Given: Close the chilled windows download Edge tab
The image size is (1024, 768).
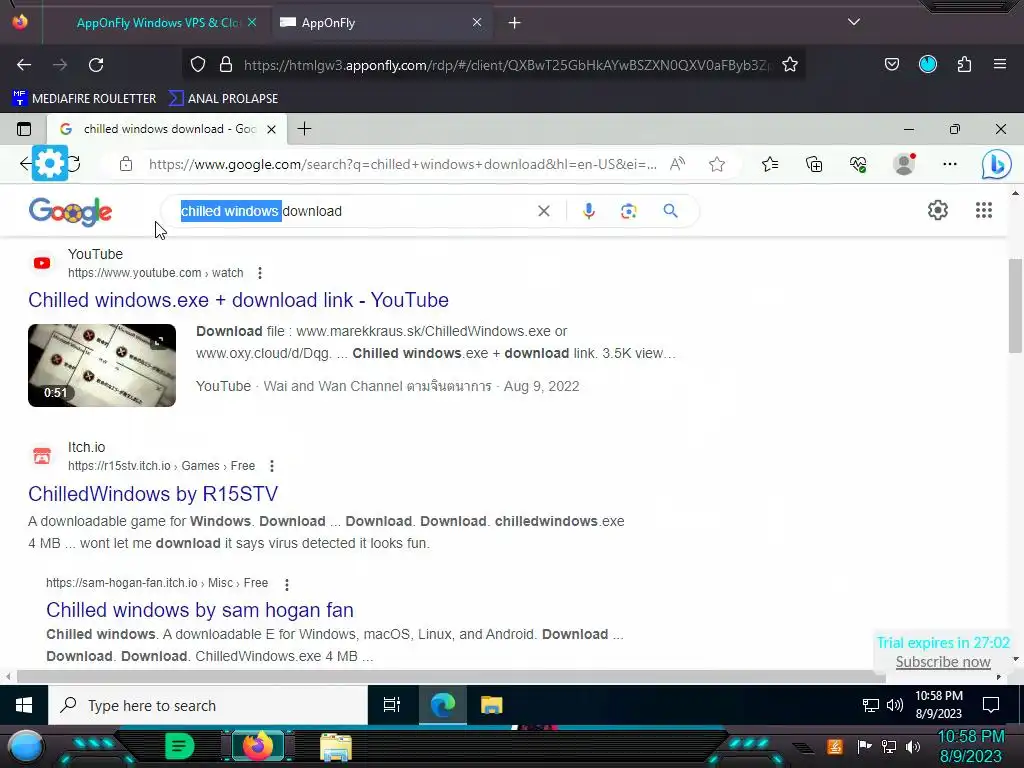Looking at the screenshot, I should point(272,129).
